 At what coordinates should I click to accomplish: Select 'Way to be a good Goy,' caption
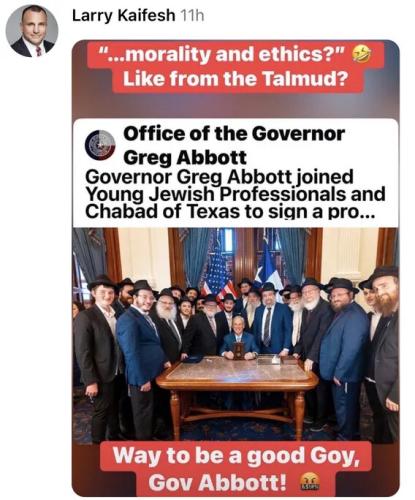[236, 456]
